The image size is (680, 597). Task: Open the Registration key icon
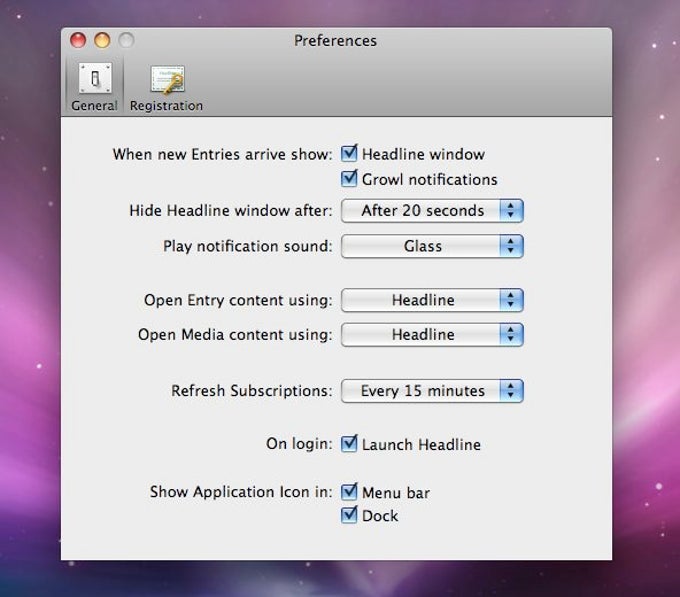tap(167, 79)
